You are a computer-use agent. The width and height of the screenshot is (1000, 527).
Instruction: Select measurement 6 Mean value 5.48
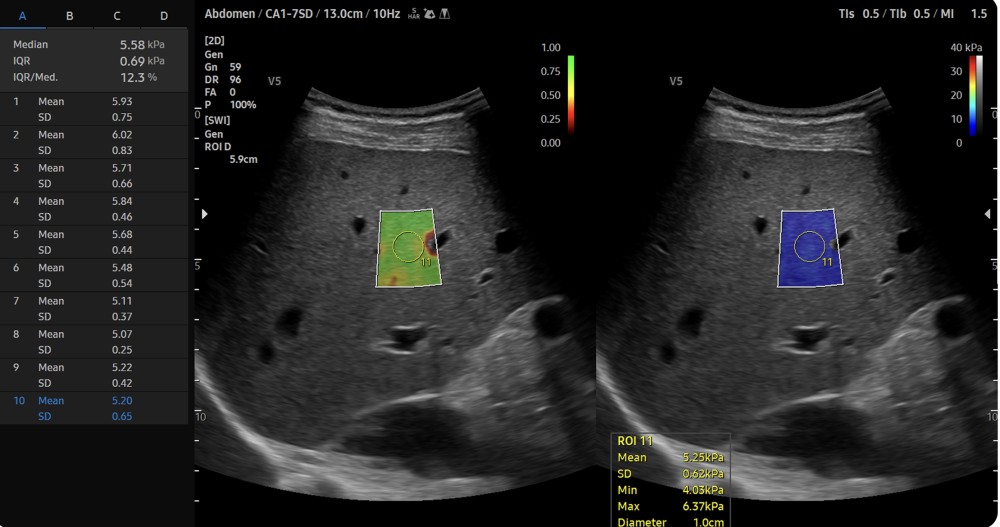tap(122, 268)
